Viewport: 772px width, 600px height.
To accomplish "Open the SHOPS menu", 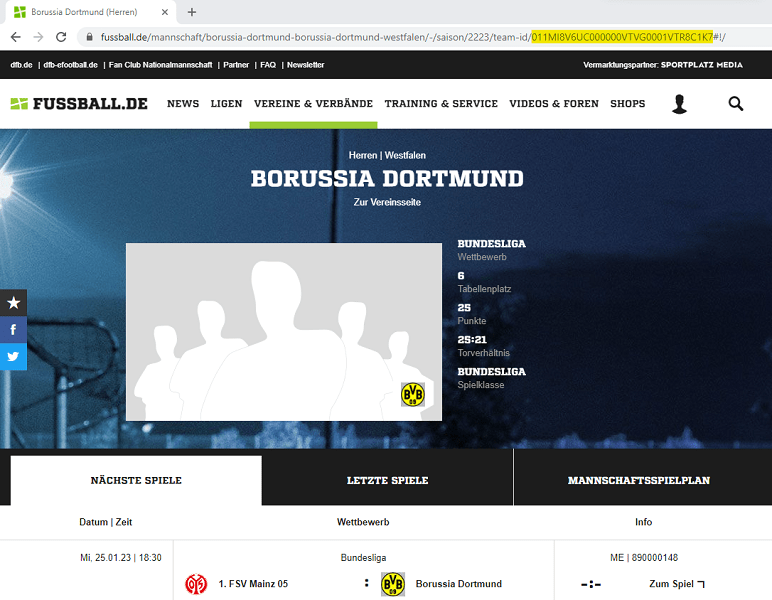I will click(628, 103).
